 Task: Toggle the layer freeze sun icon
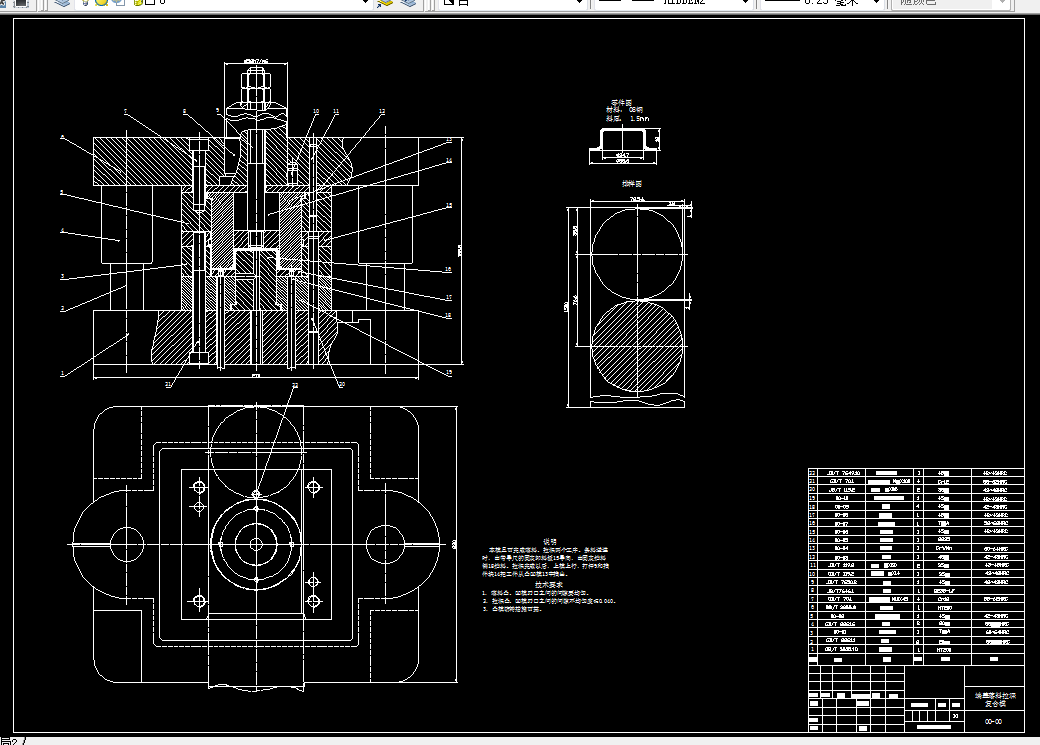coord(101,3)
